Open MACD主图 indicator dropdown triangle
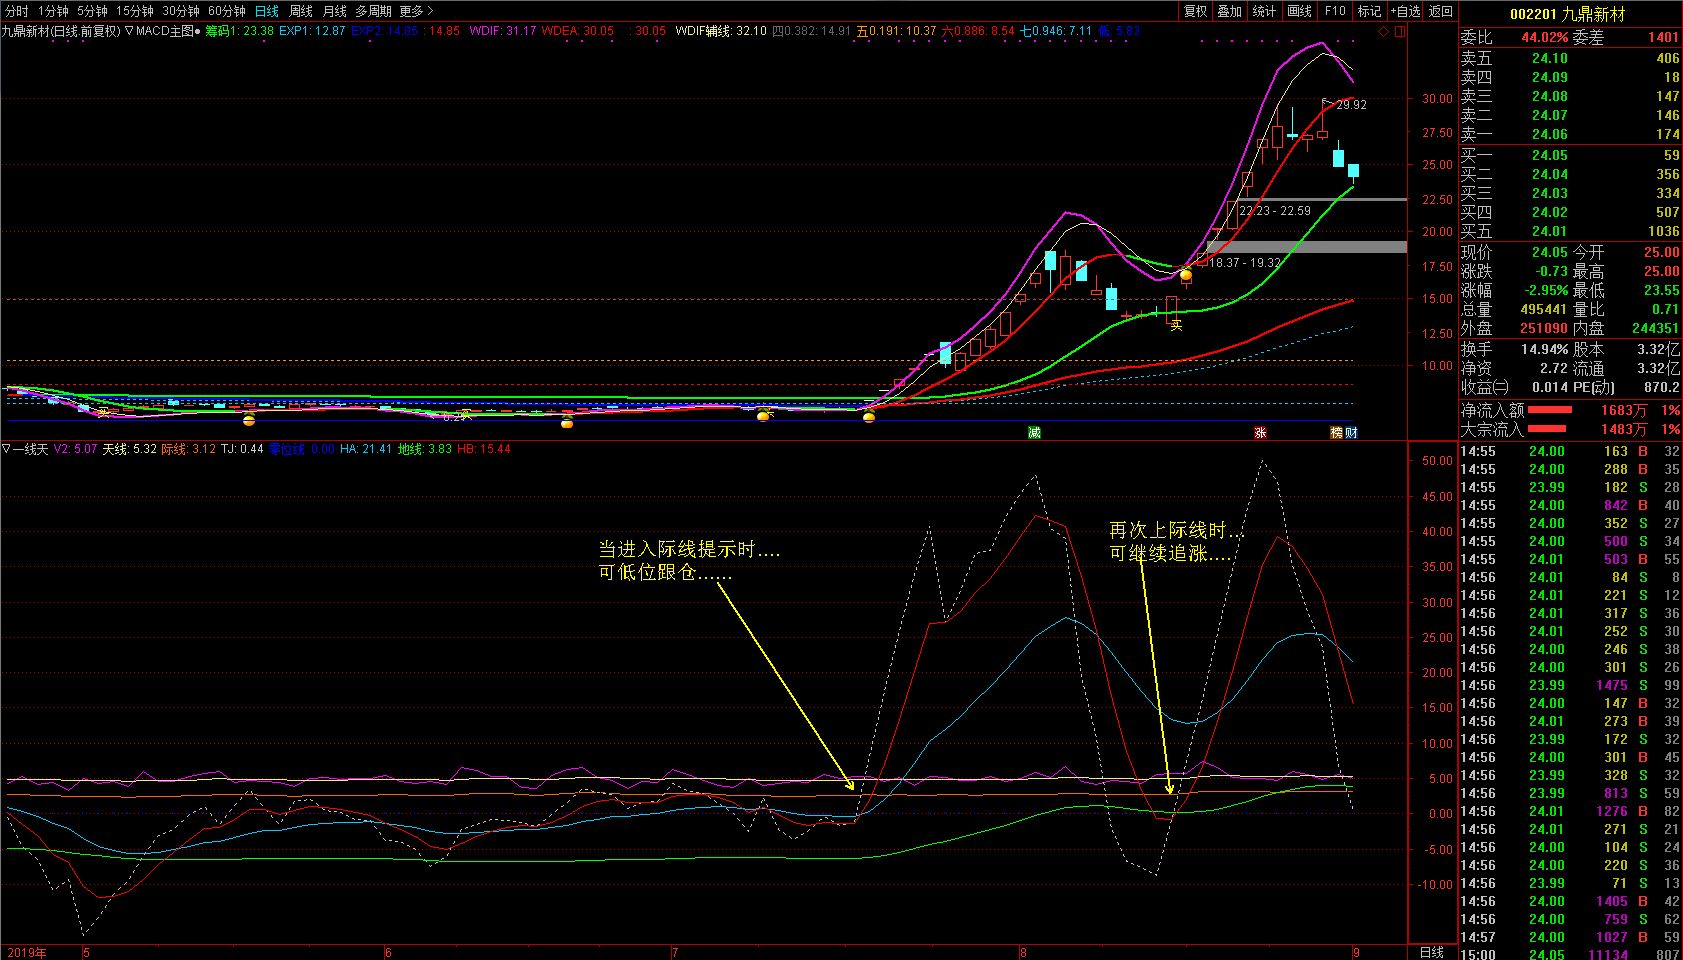Image resolution: width=1683 pixels, height=960 pixels. (129, 31)
